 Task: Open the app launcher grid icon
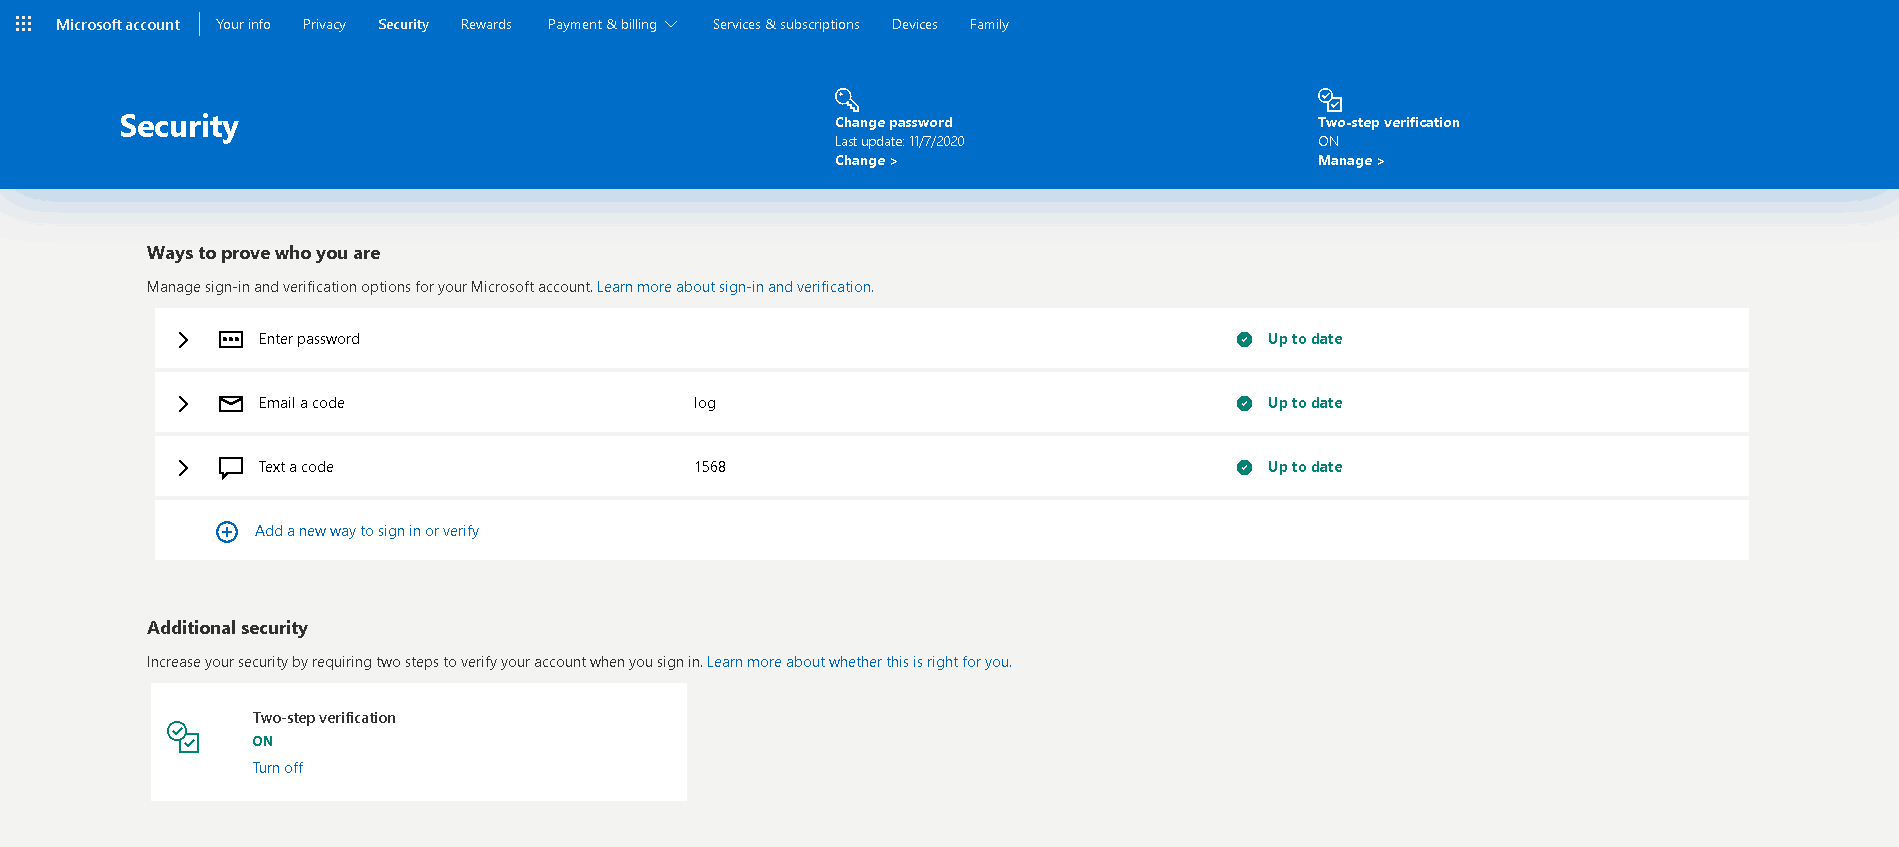tap(24, 24)
